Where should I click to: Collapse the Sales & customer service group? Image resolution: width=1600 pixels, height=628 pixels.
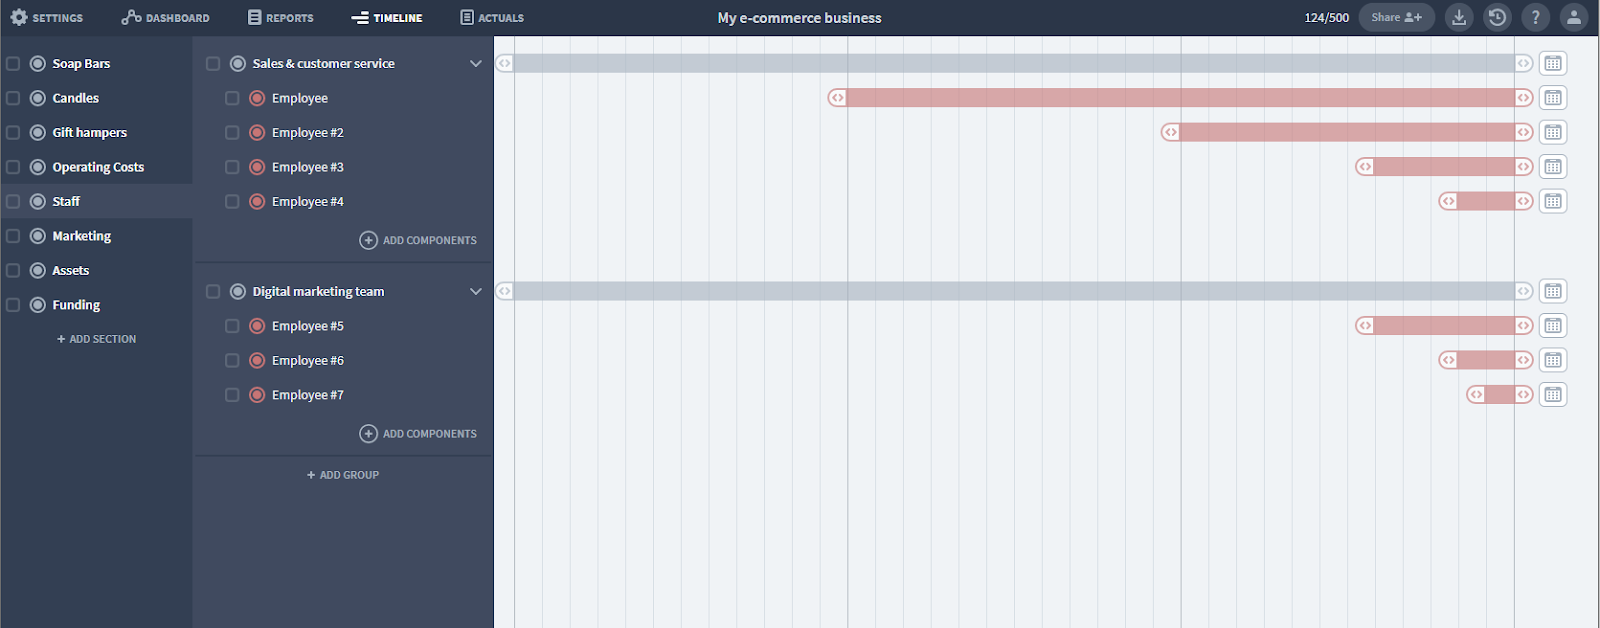click(476, 63)
